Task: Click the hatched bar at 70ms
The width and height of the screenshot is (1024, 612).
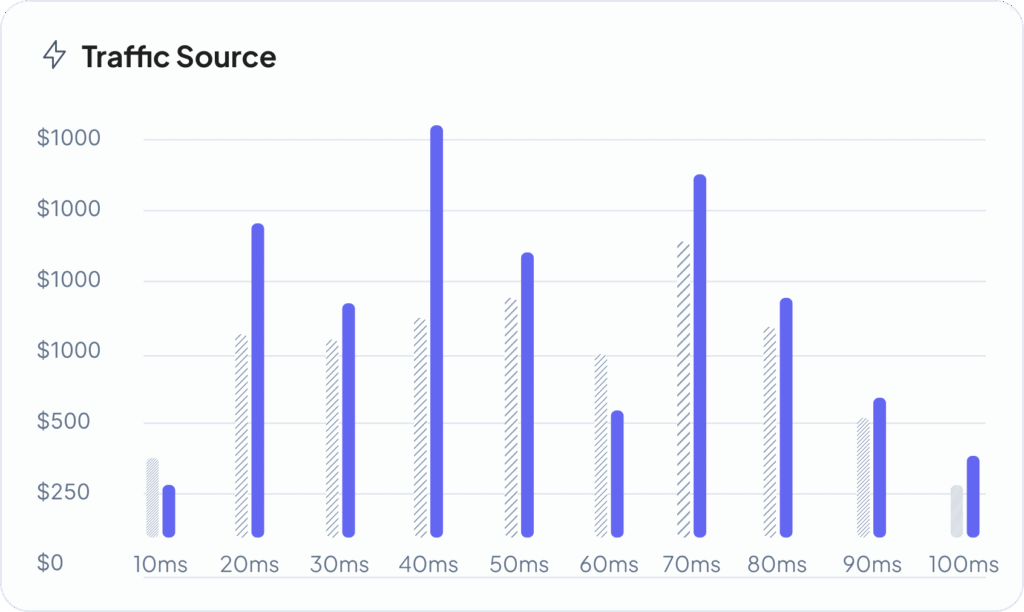Action: 683,388
